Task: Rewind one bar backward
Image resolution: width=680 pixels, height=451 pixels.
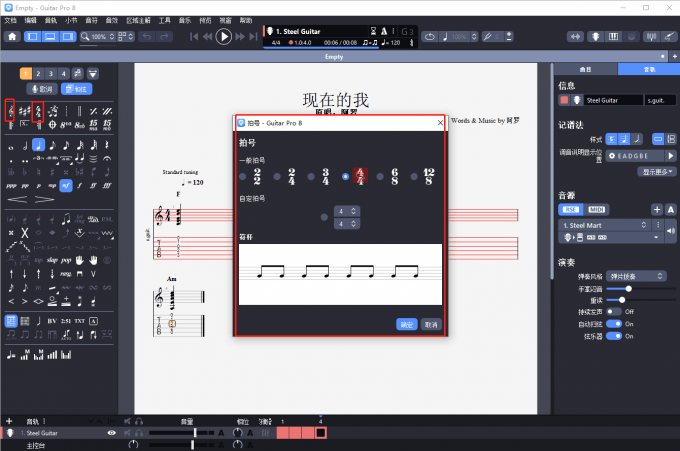Action: [208, 37]
